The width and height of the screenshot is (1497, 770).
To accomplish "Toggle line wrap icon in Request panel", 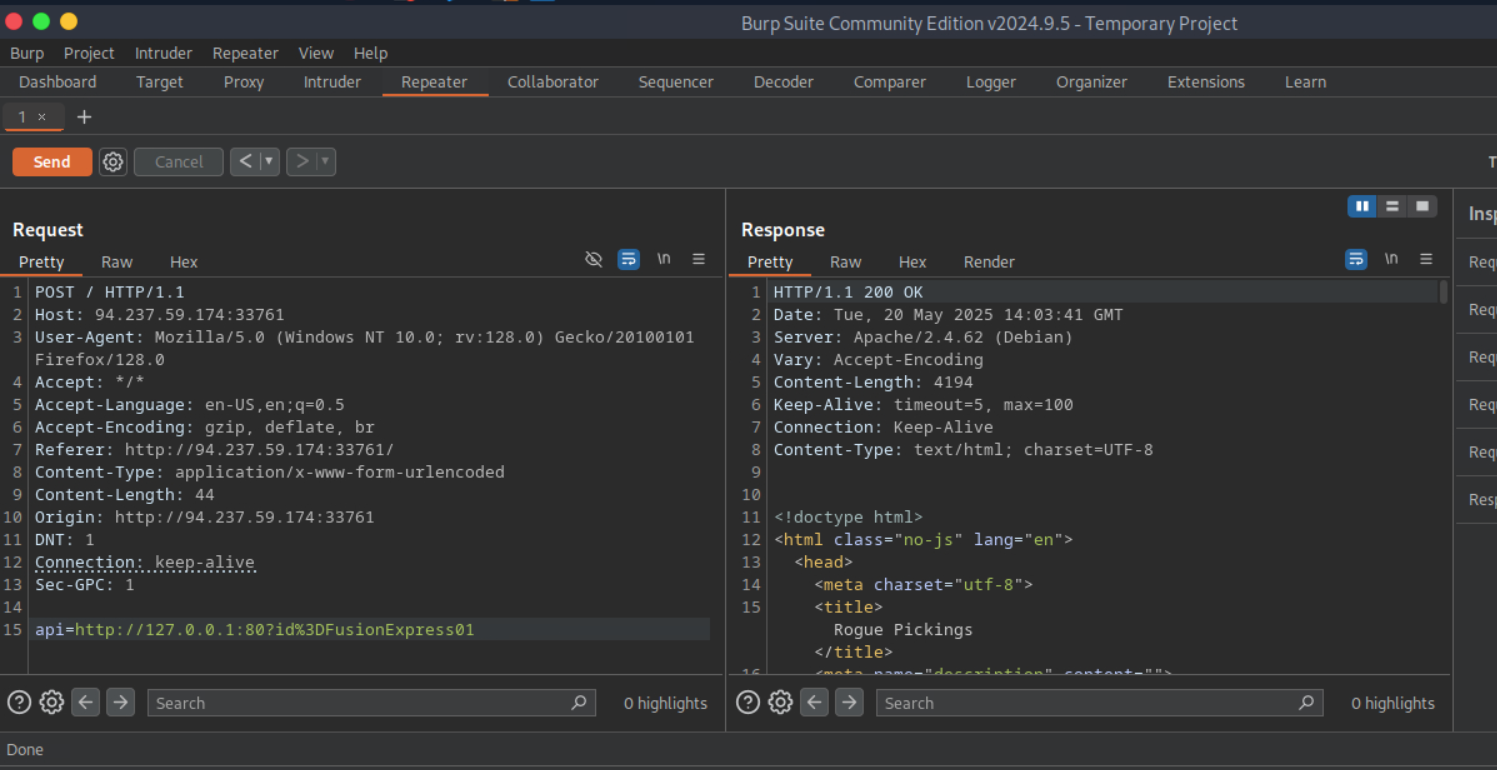I will [628, 260].
